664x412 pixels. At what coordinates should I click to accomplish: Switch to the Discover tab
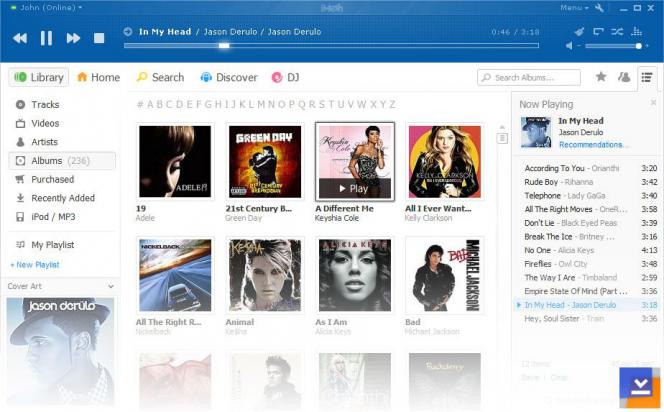(228, 77)
